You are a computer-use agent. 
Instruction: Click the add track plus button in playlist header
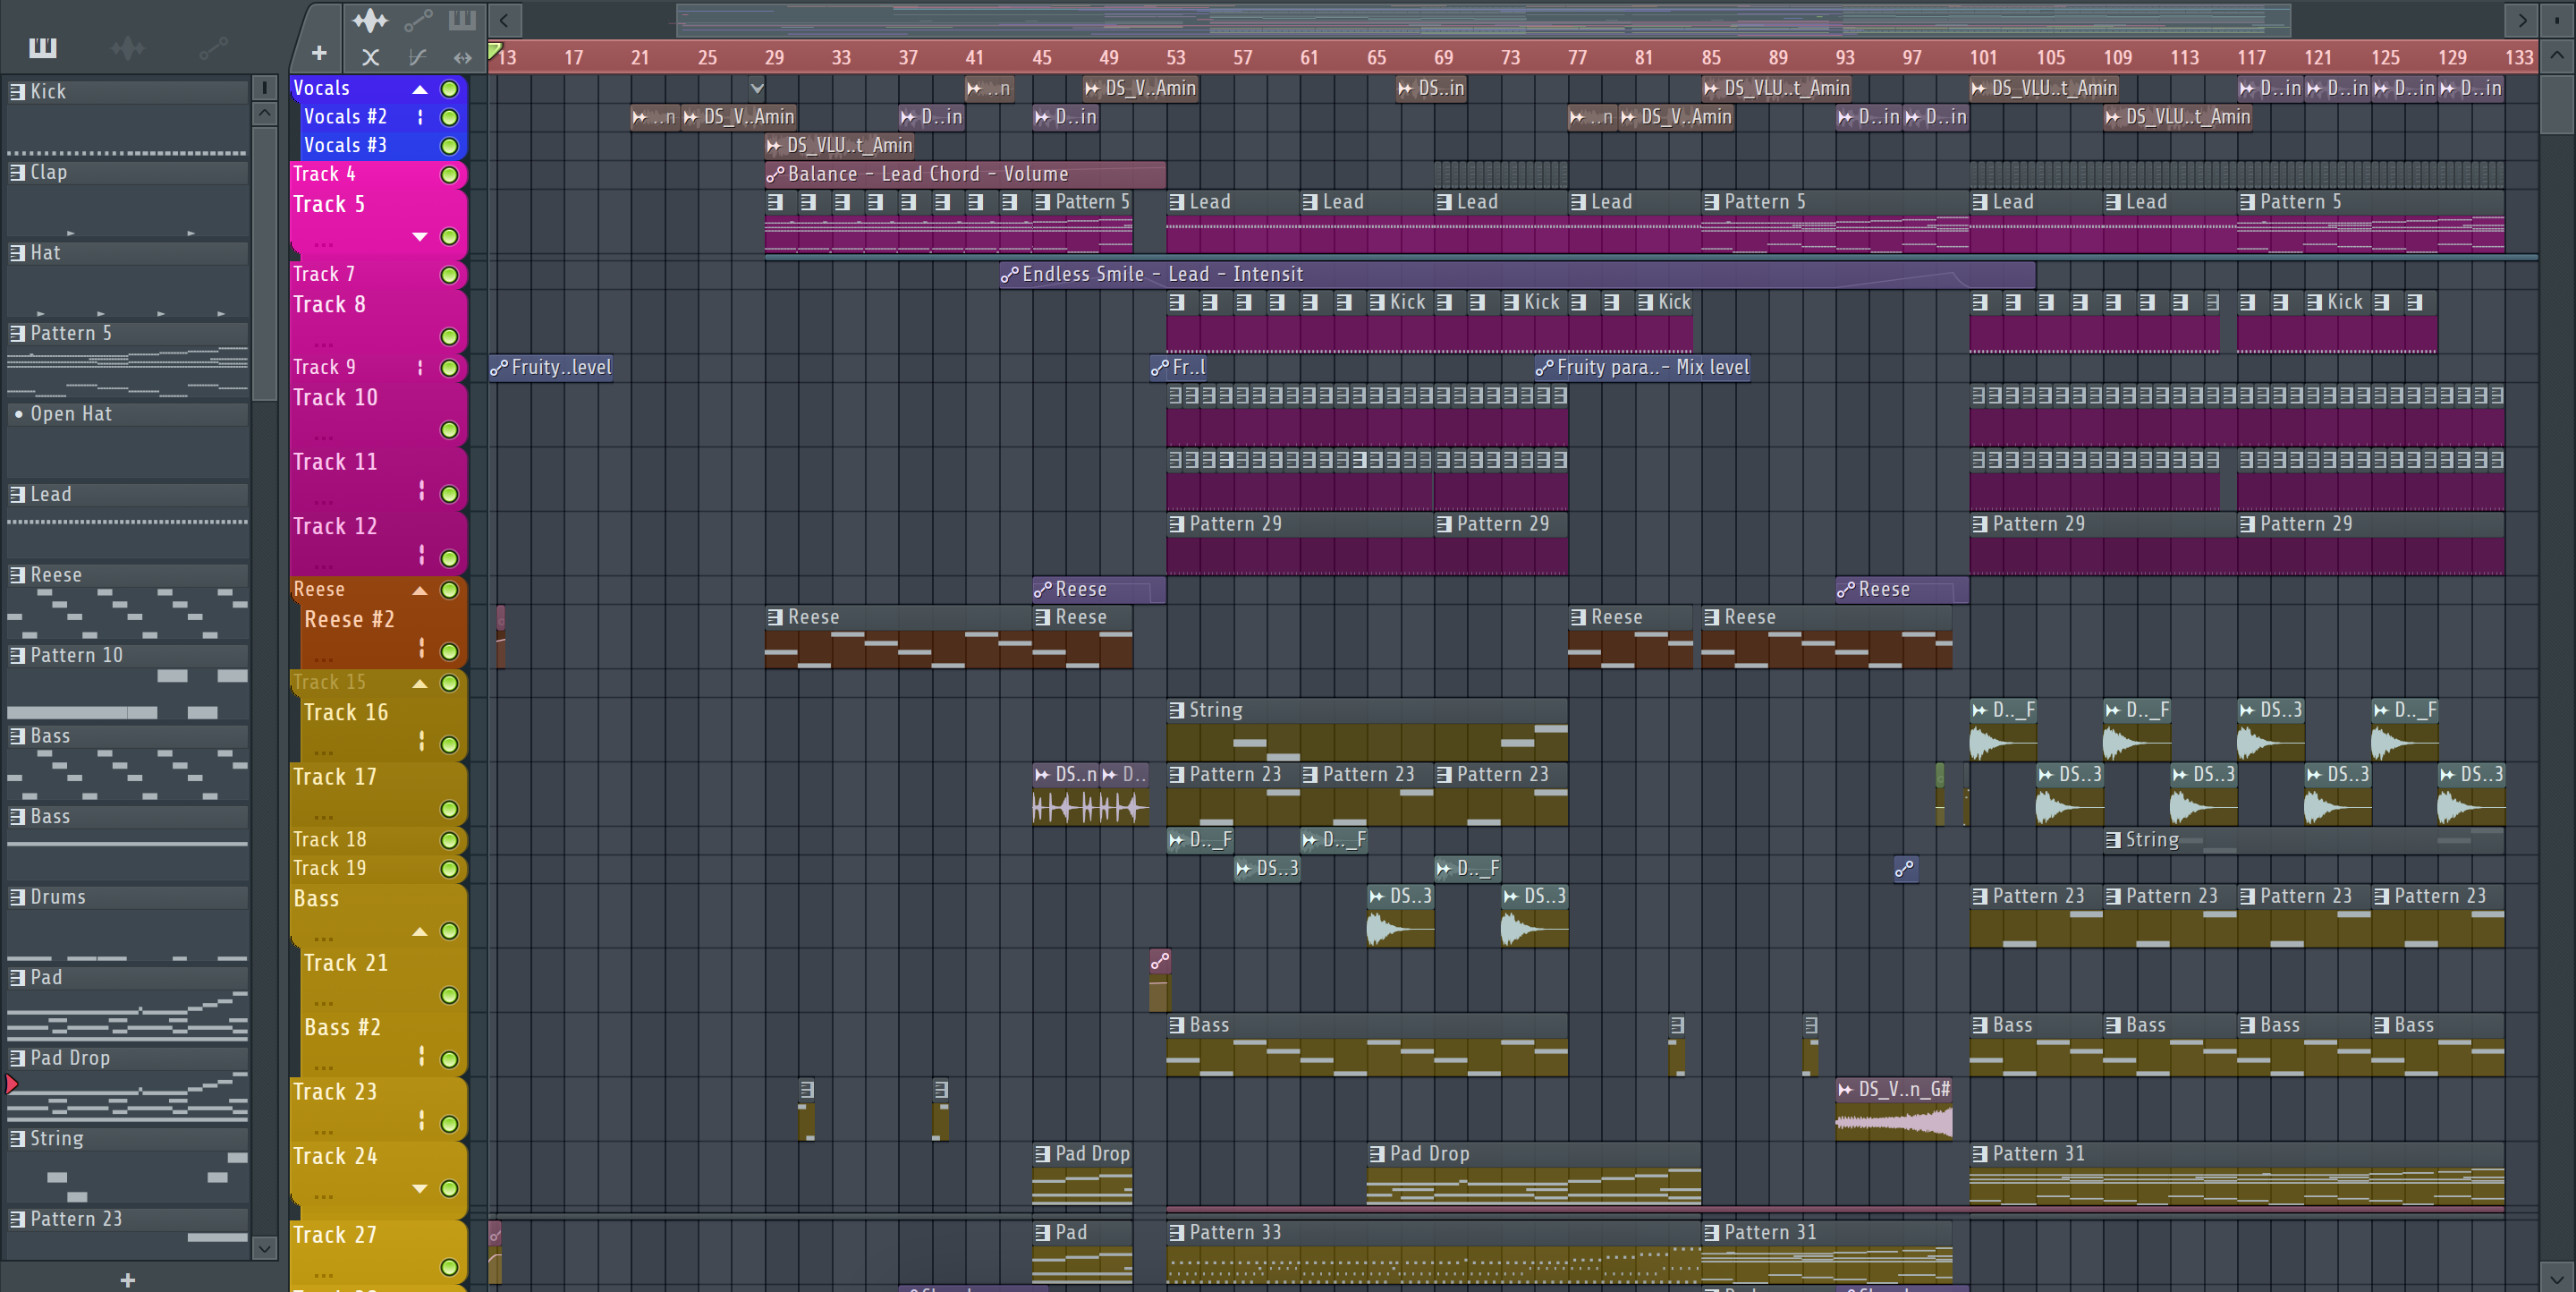319,53
